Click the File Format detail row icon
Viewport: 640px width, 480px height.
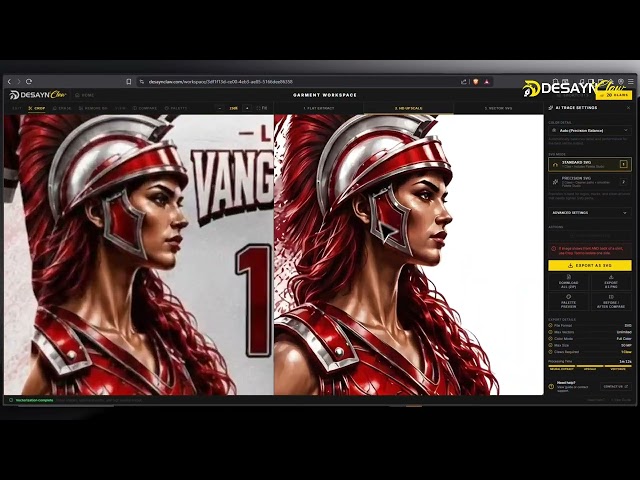point(551,326)
